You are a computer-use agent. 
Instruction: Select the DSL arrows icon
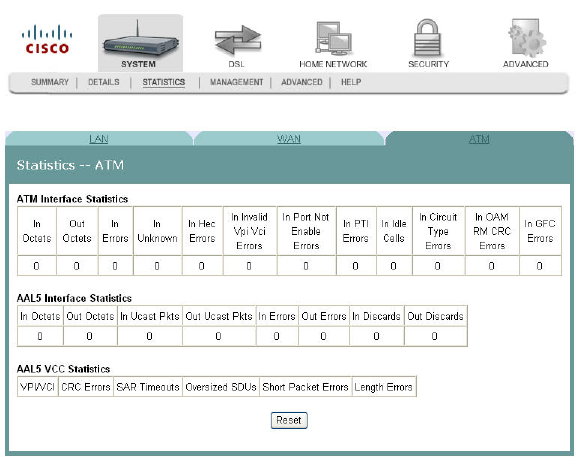point(238,40)
